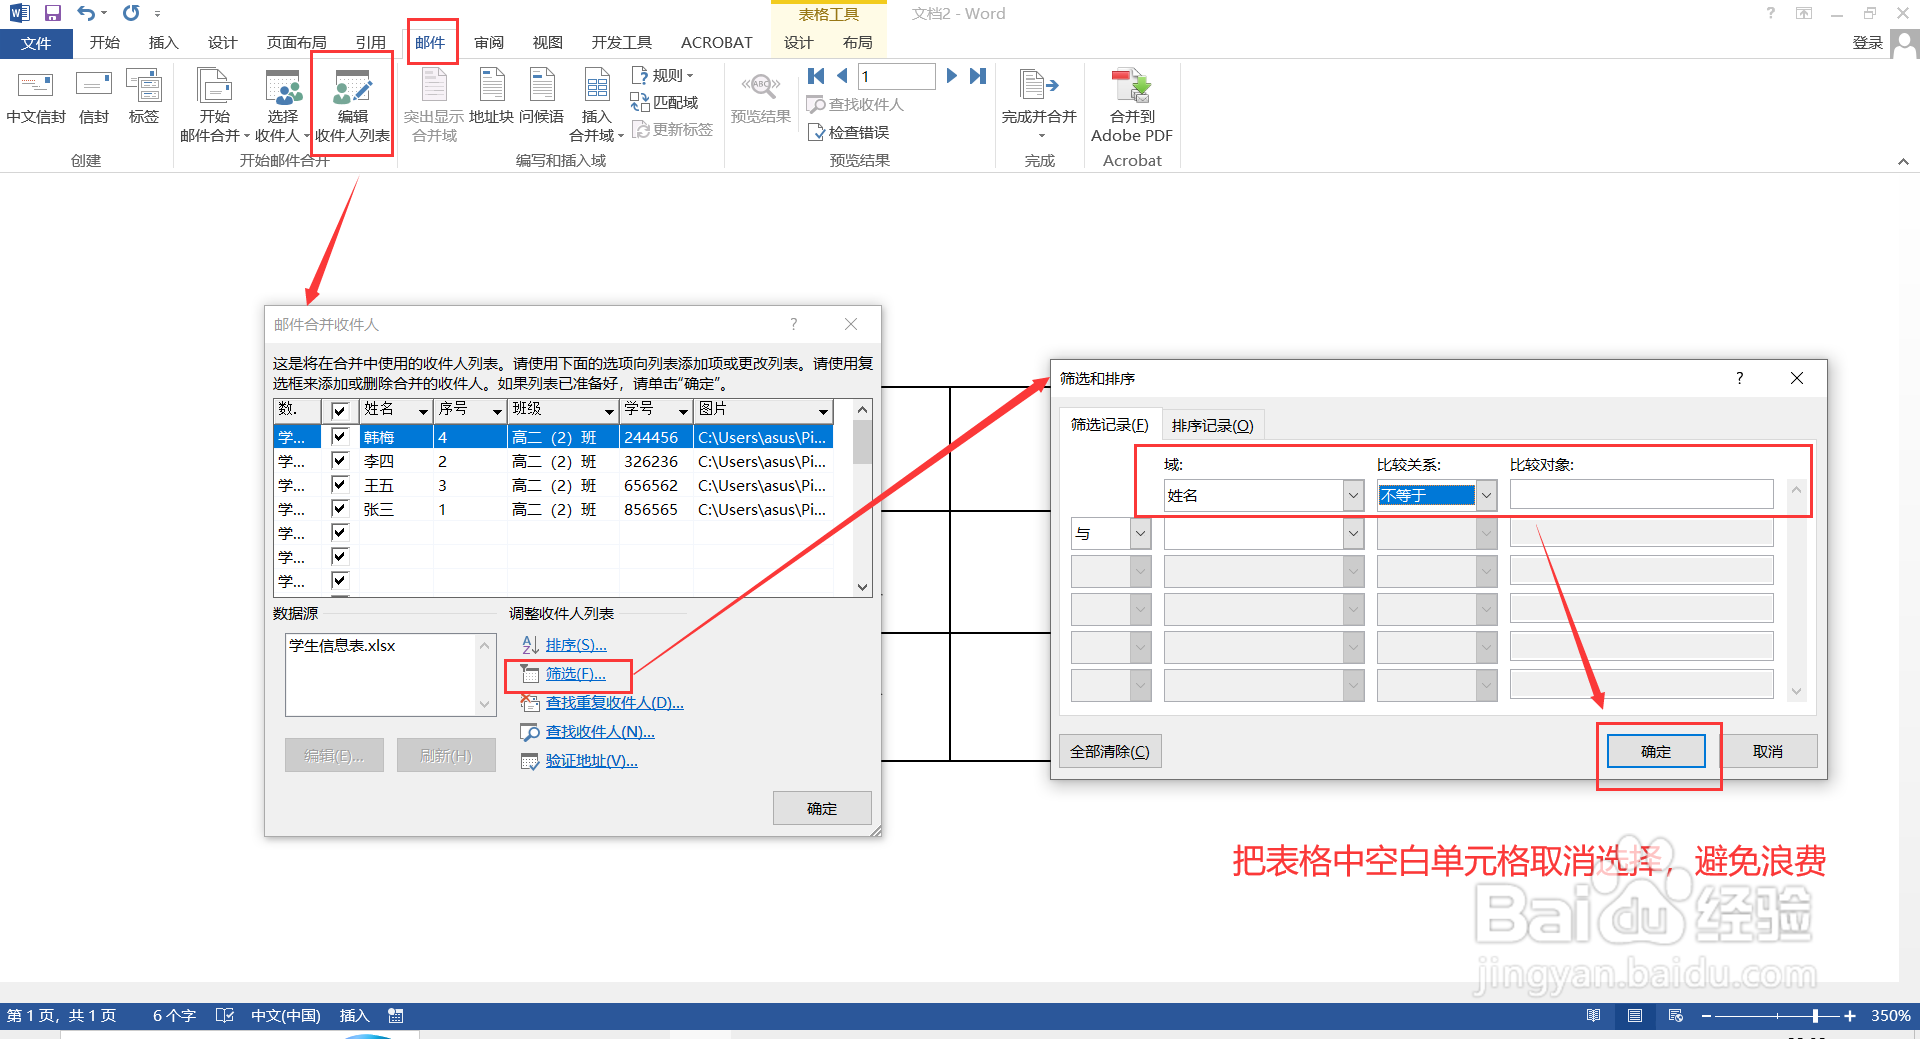The height and width of the screenshot is (1039, 1920).
Task: Click 全部清除(C) in the filter dialog
Action: (x=1110, y=750)
